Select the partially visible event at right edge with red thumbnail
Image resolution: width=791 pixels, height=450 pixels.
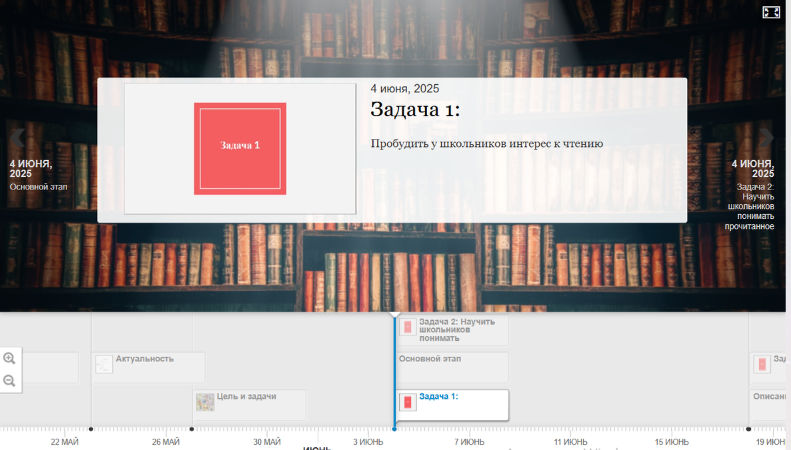(x=768, y=367)
